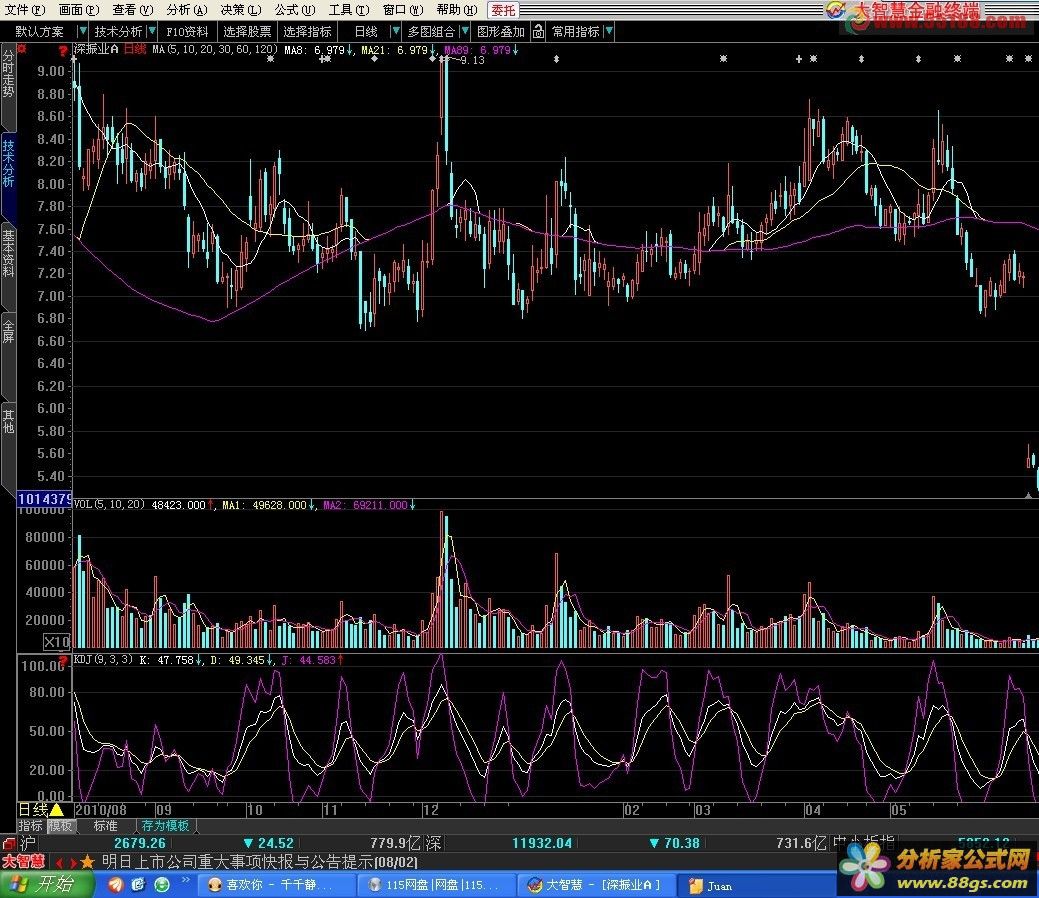Click the 日线 period button

tap(366, 31)
